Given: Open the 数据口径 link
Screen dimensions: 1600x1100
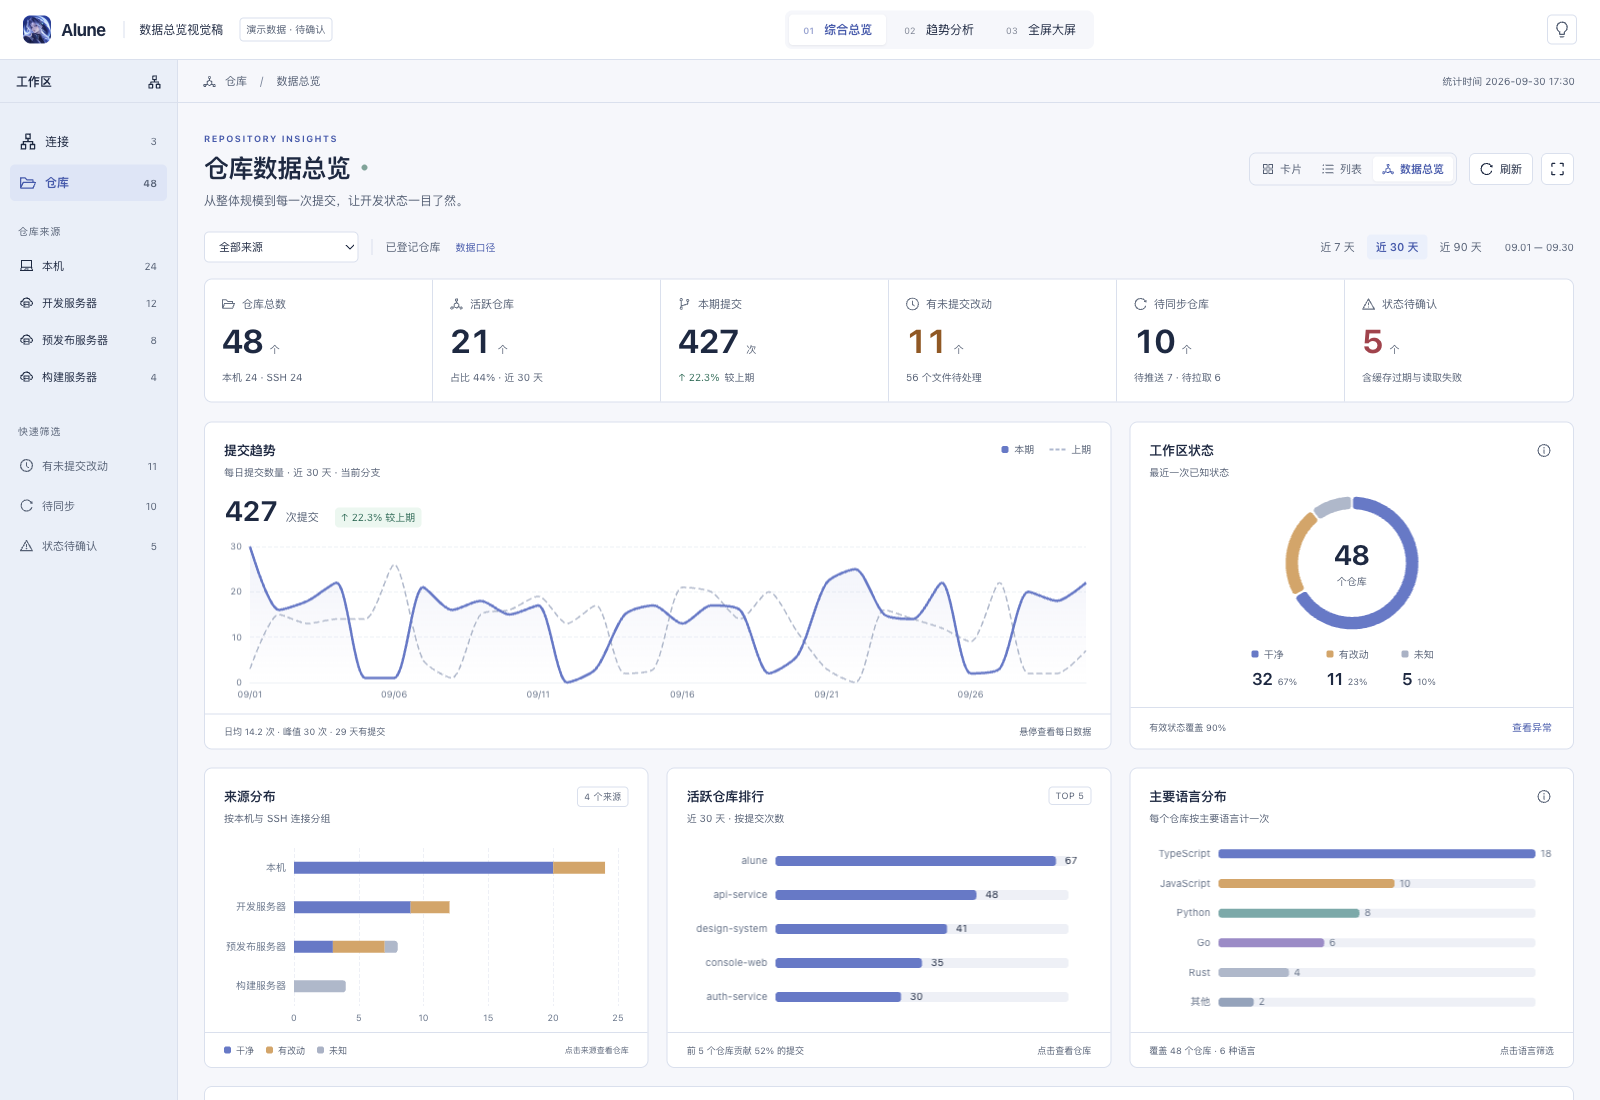Looking at the screenshot, I should click(475, 248).
